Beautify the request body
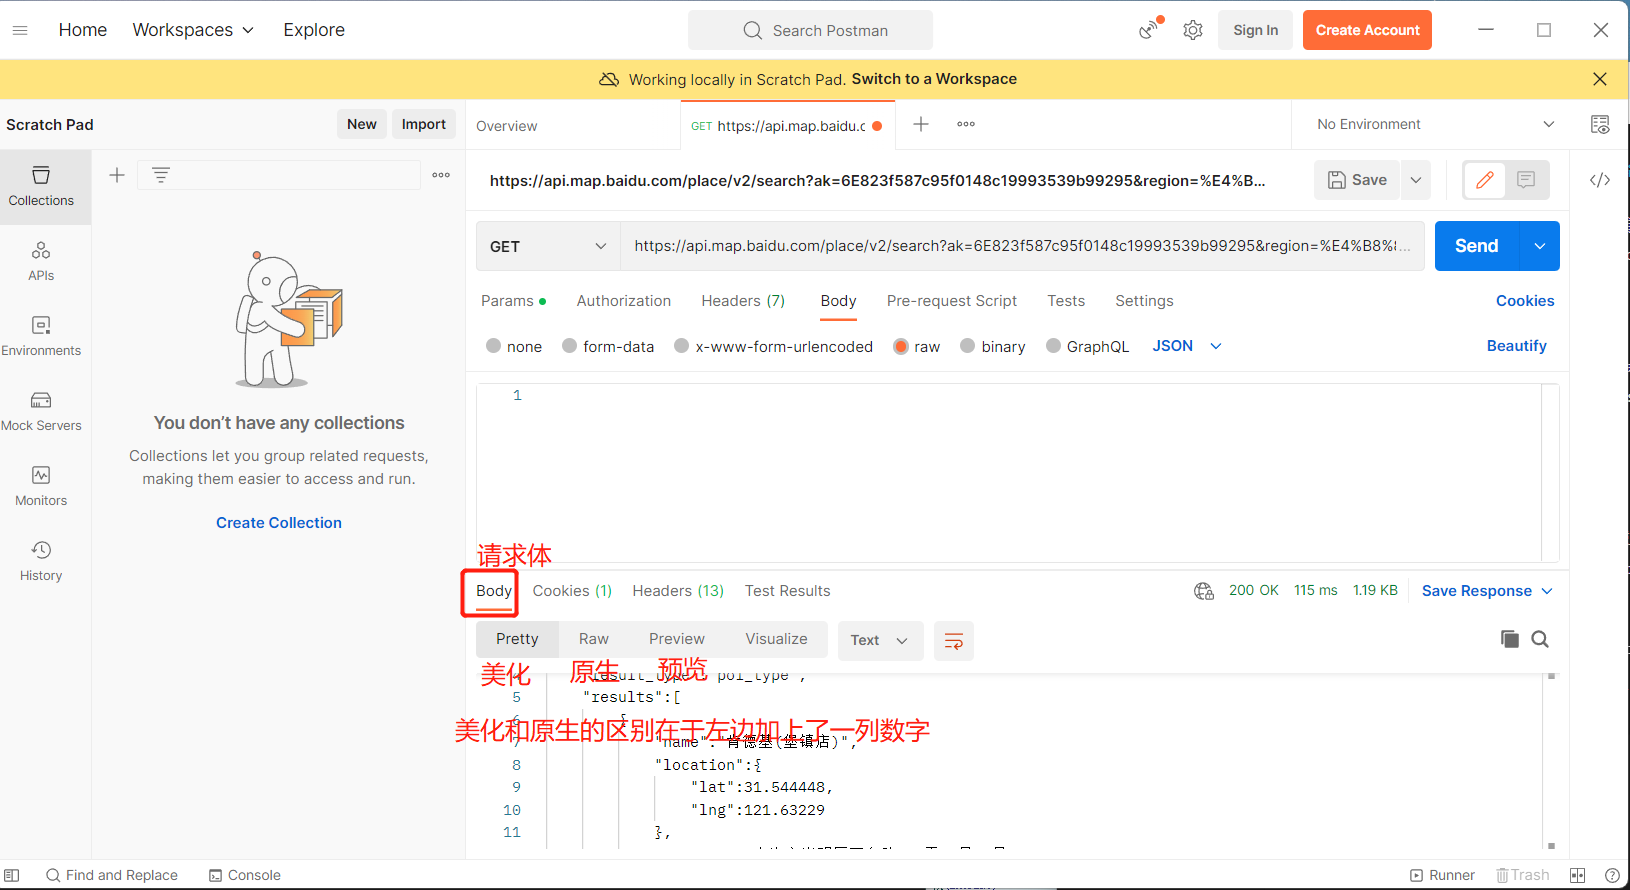The height and width of the screenshot is (890, 1630). click(x=1517, y=346)
